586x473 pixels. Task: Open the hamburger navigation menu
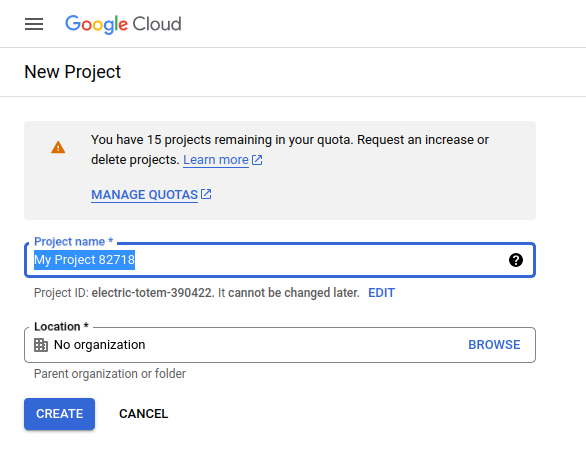(x=34, y=24)
